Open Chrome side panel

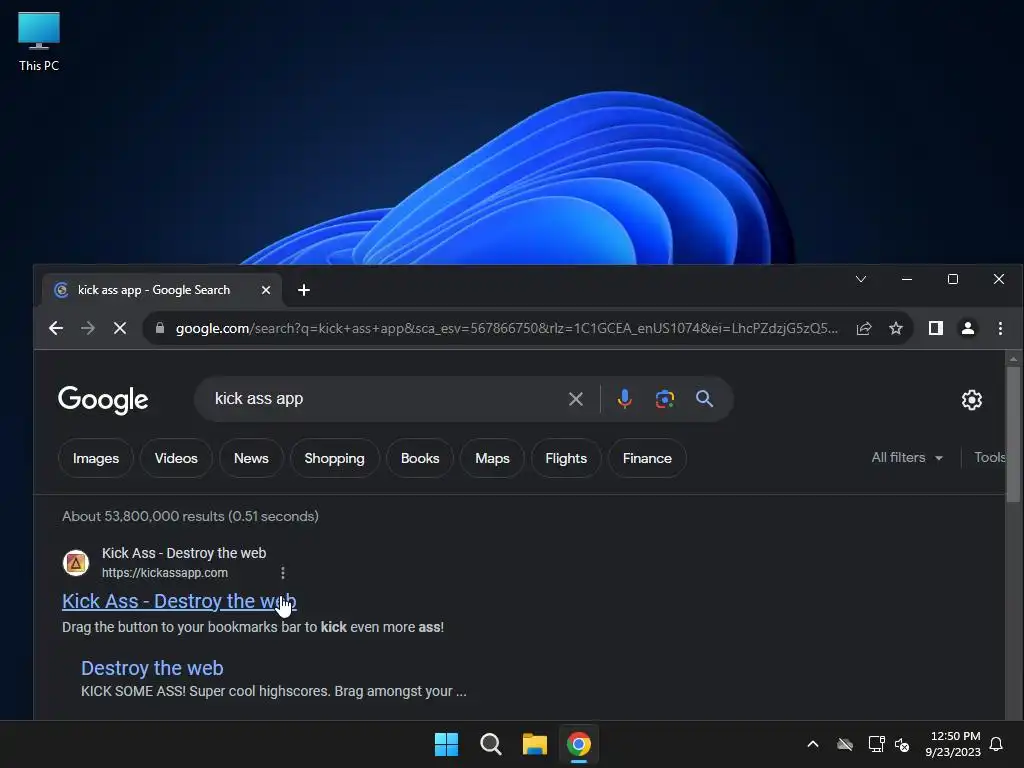936,328
